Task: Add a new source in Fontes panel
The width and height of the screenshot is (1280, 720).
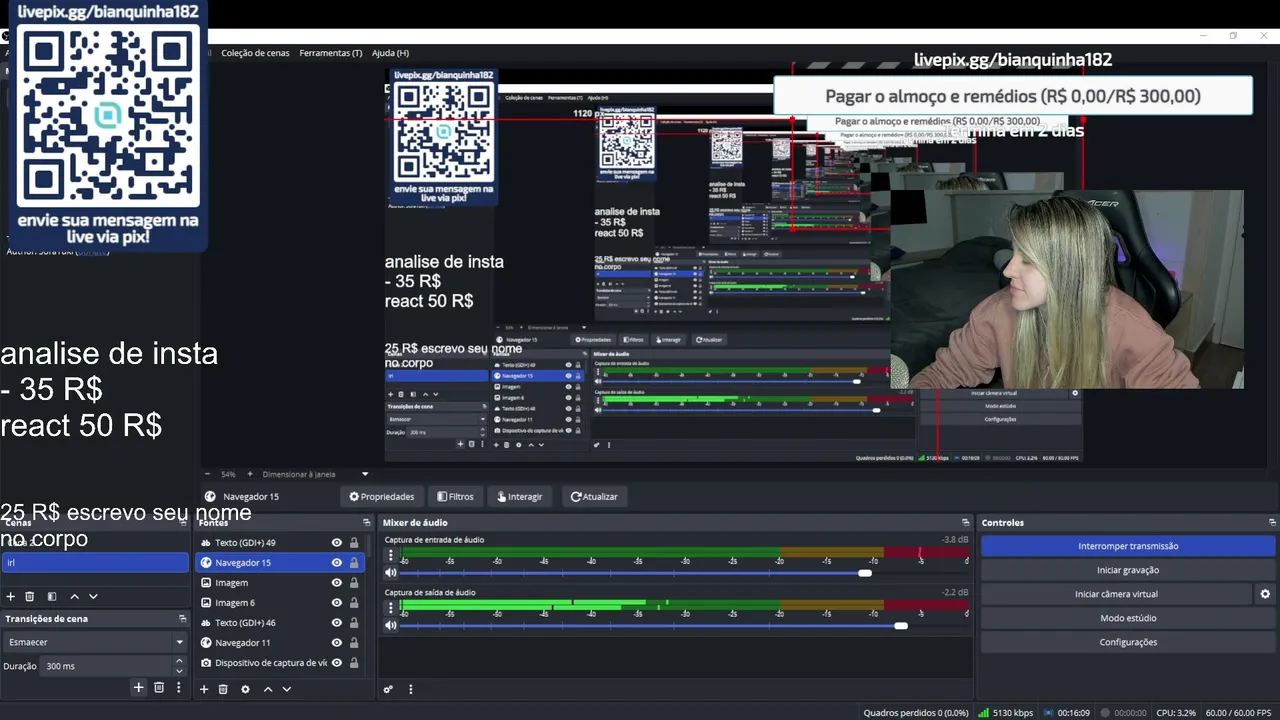Action: pyautogui.click(x=204, y=689)
